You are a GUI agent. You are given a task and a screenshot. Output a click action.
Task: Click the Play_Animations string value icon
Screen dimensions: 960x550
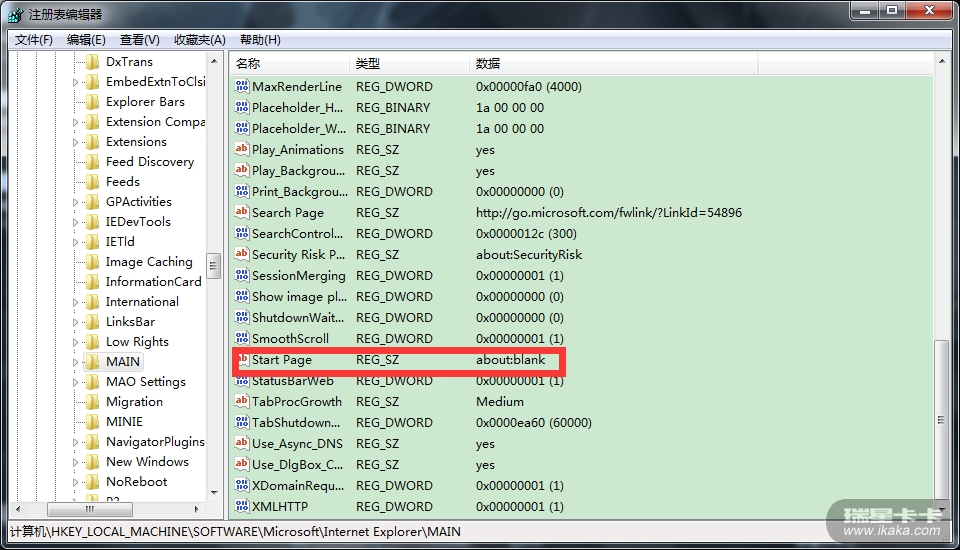pyautogui.click(x=242, y=149)
